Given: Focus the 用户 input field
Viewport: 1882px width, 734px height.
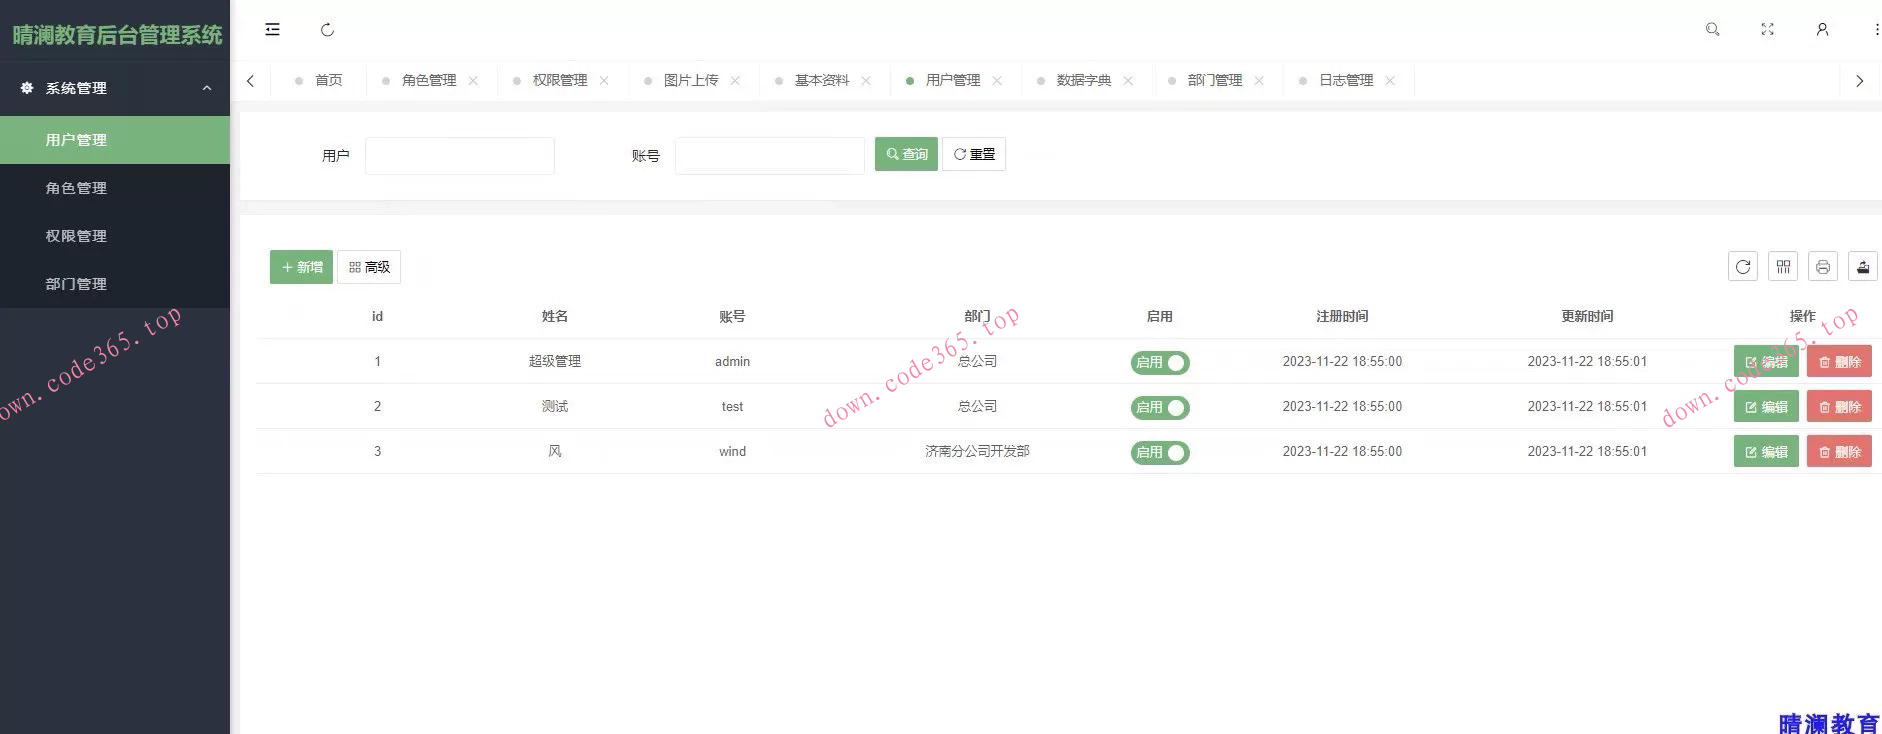Looking at the screenshot, I should click(x=460, y=156).
